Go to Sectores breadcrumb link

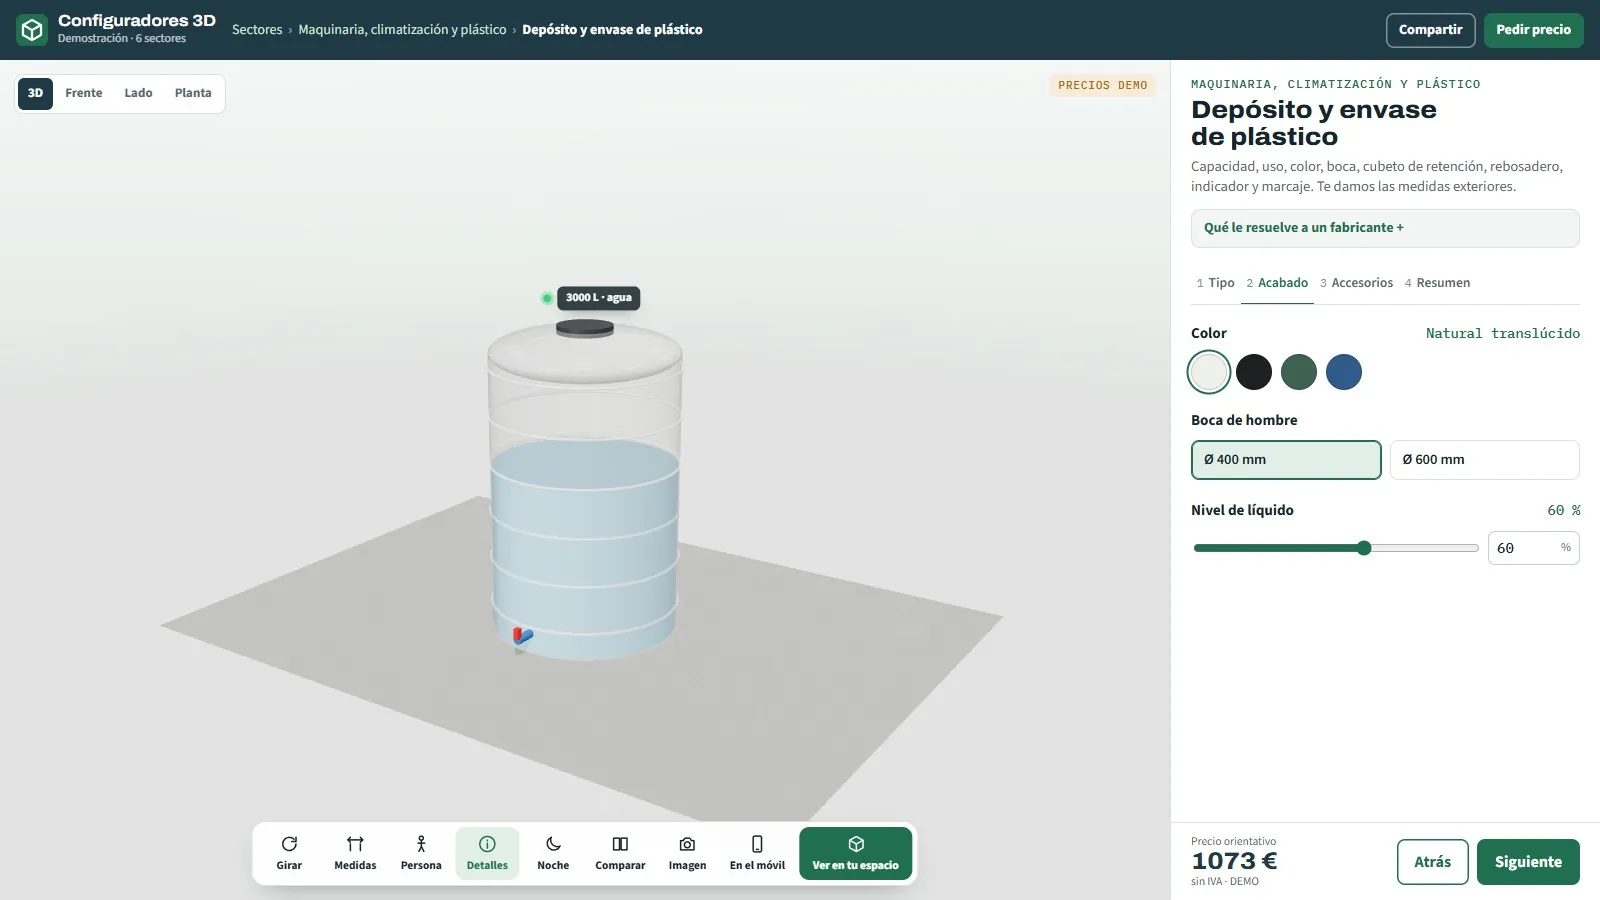click(257, 30)
